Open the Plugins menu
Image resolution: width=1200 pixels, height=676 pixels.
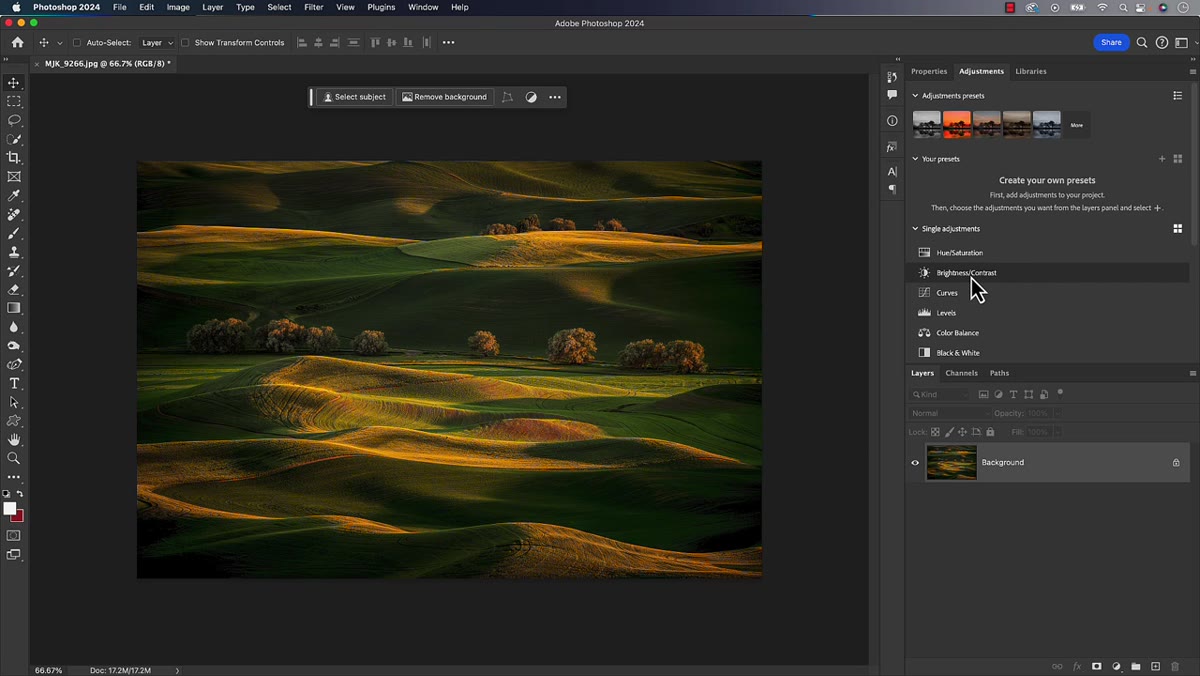point(381,7)
